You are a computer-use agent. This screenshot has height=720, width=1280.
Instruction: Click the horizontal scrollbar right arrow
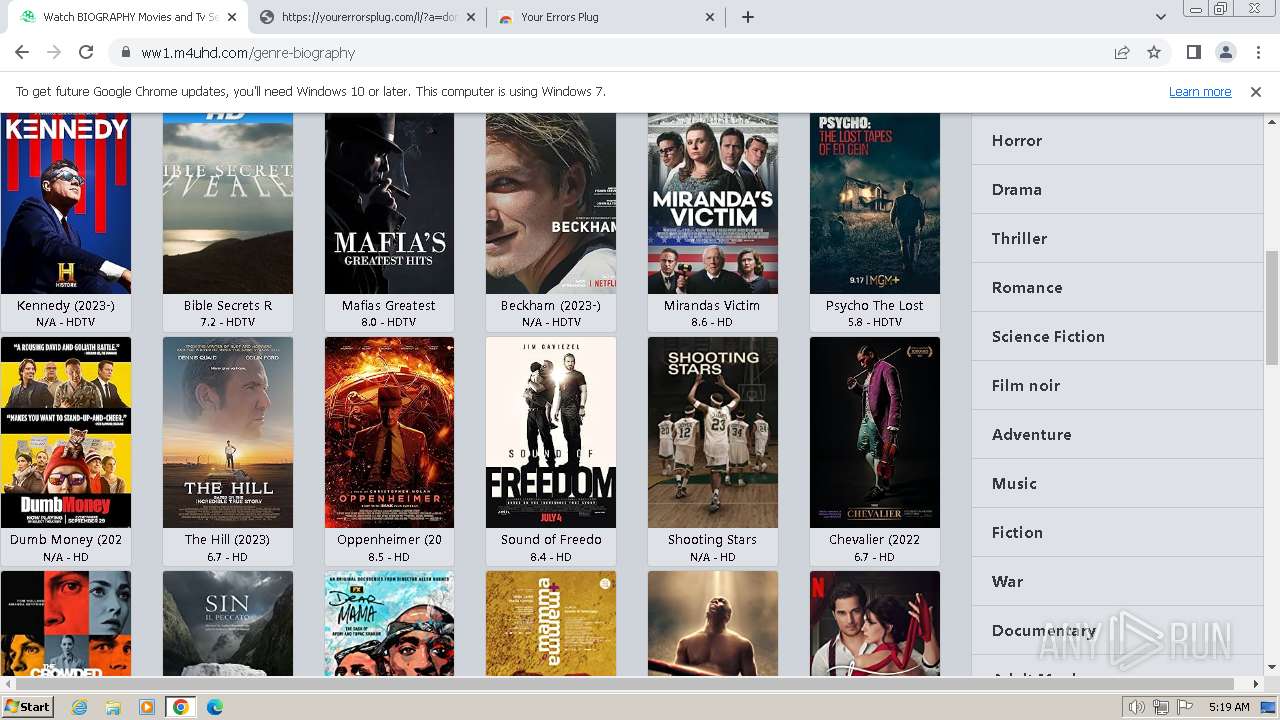pos(1256,684)
